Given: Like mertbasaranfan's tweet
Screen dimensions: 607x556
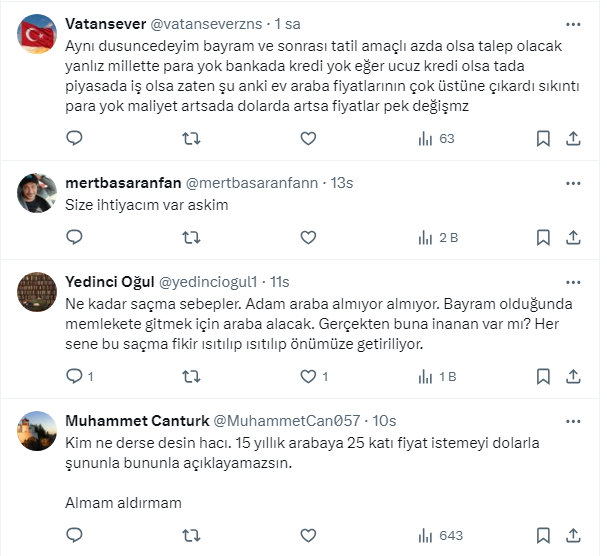Looking at the screenshot, I should pyautogui.click(x=309, y=237).
